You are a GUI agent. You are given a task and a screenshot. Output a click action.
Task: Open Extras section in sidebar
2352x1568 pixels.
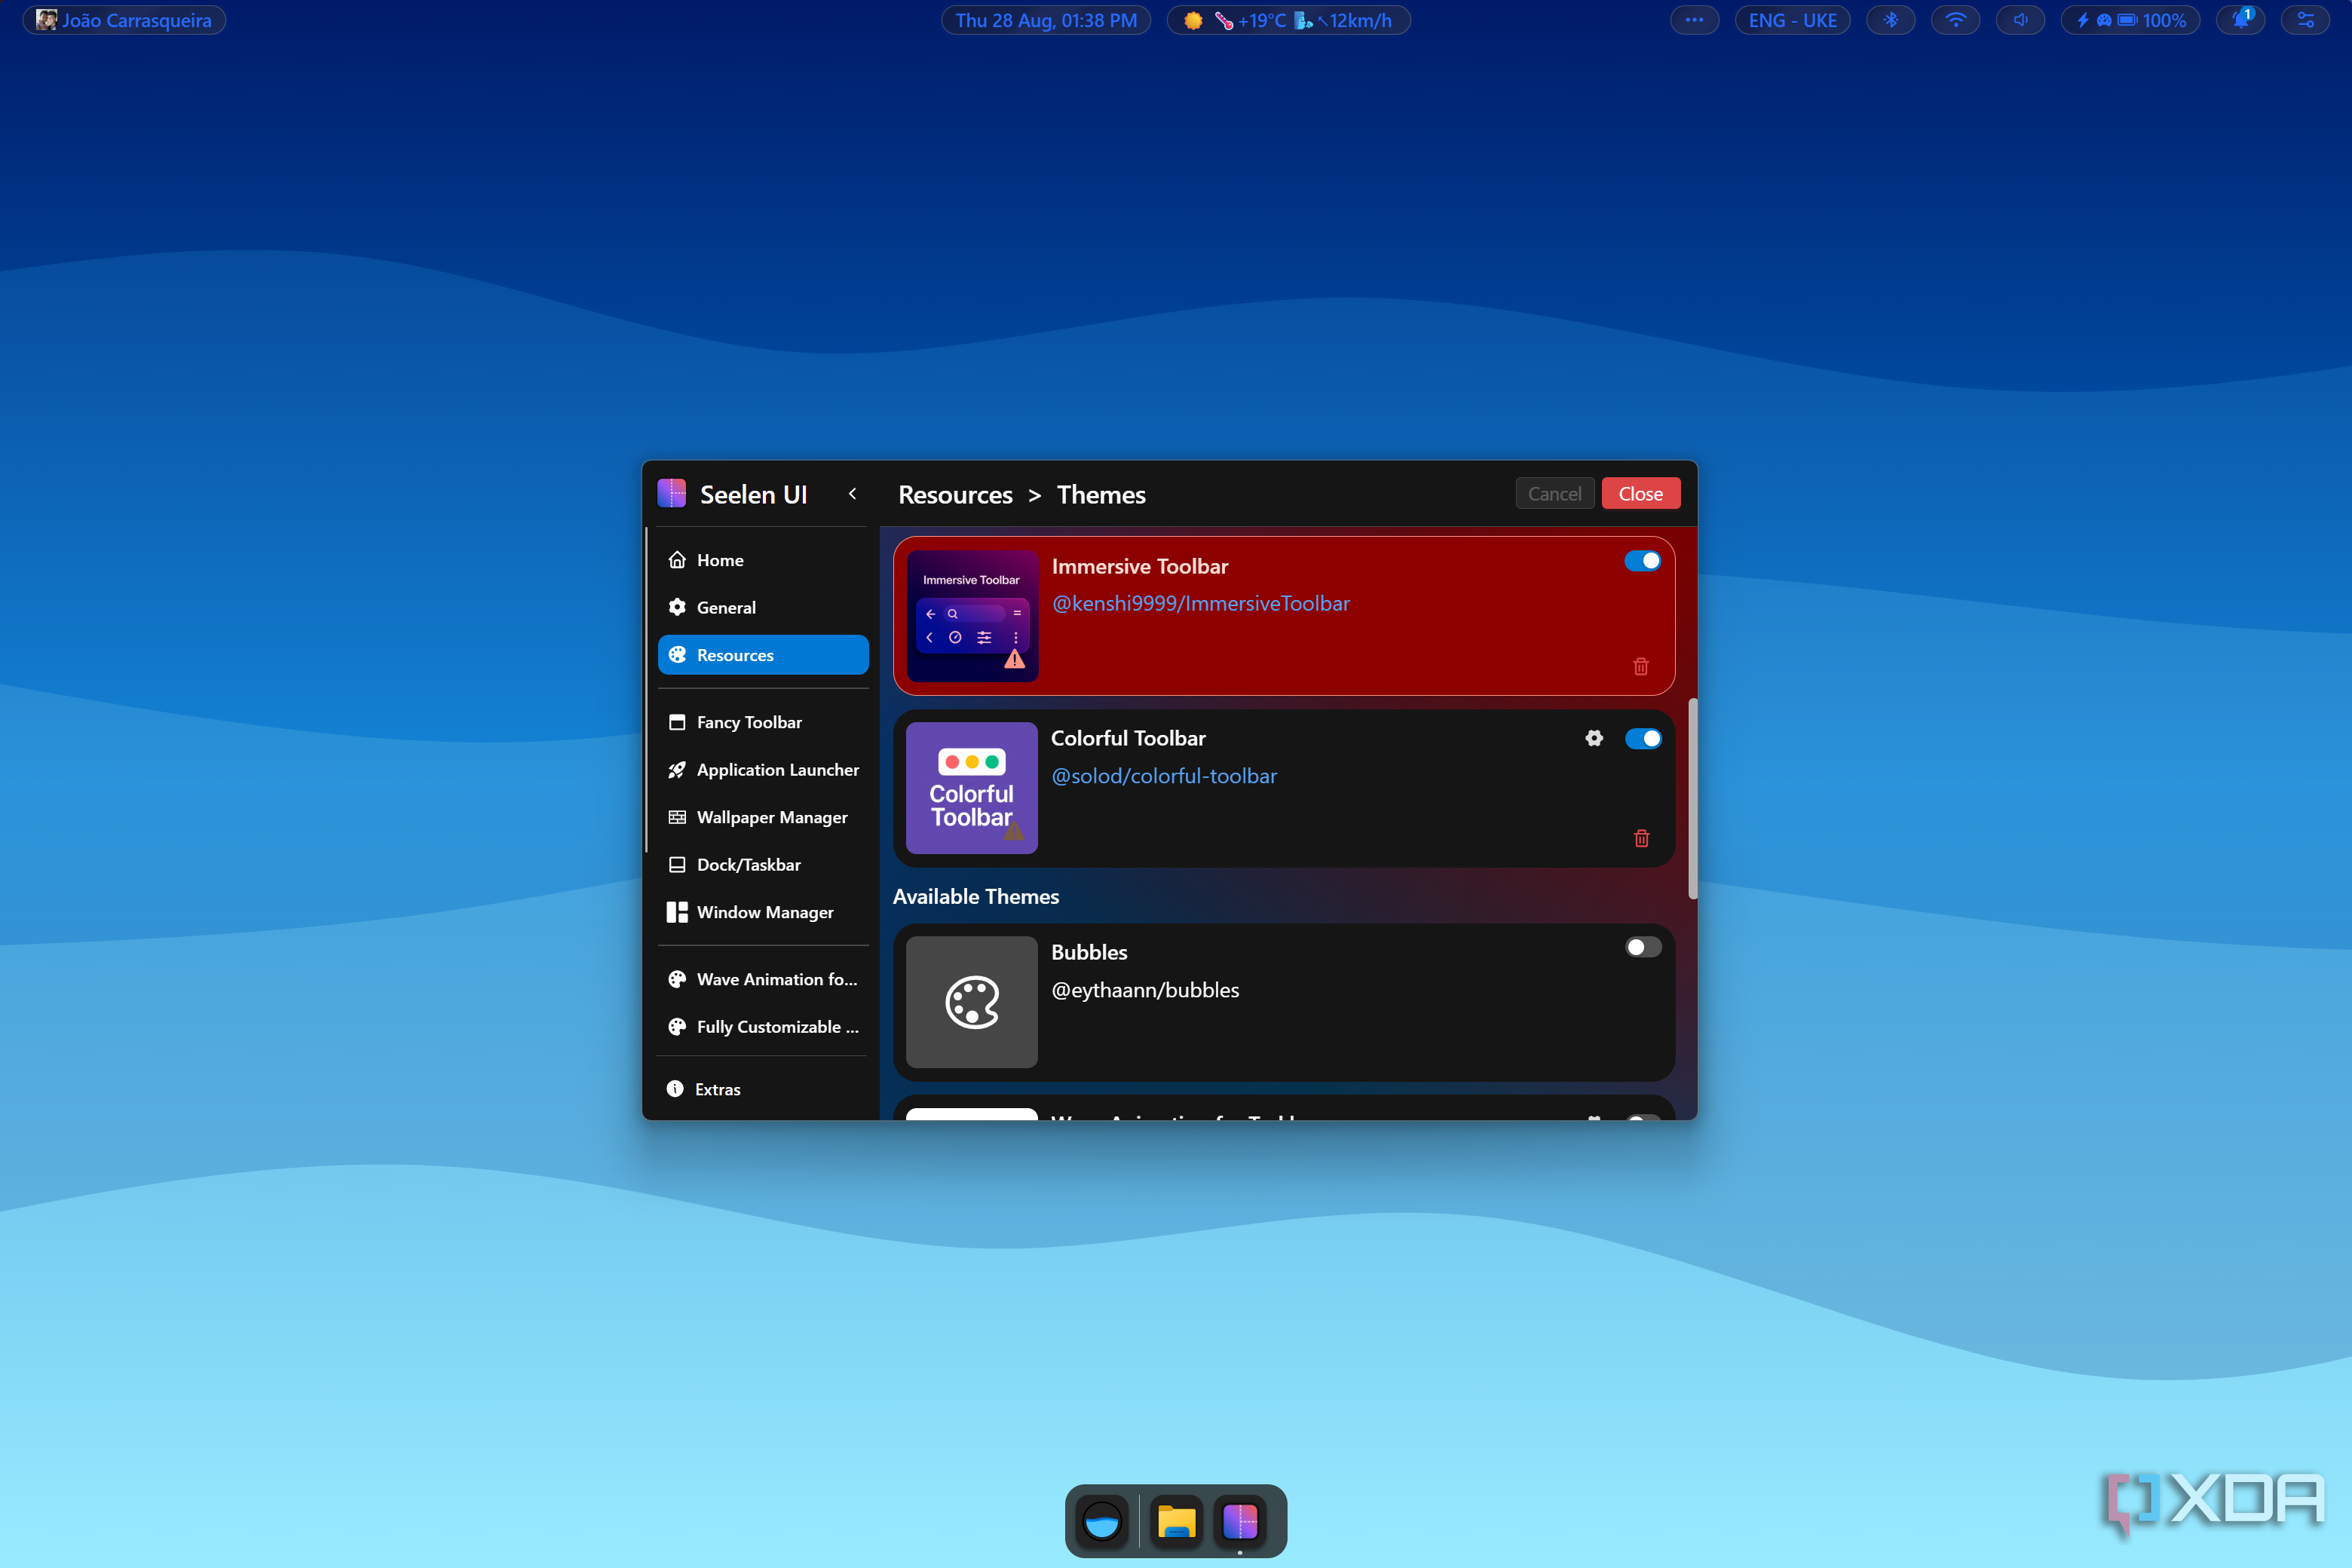tap(762, 1089)
